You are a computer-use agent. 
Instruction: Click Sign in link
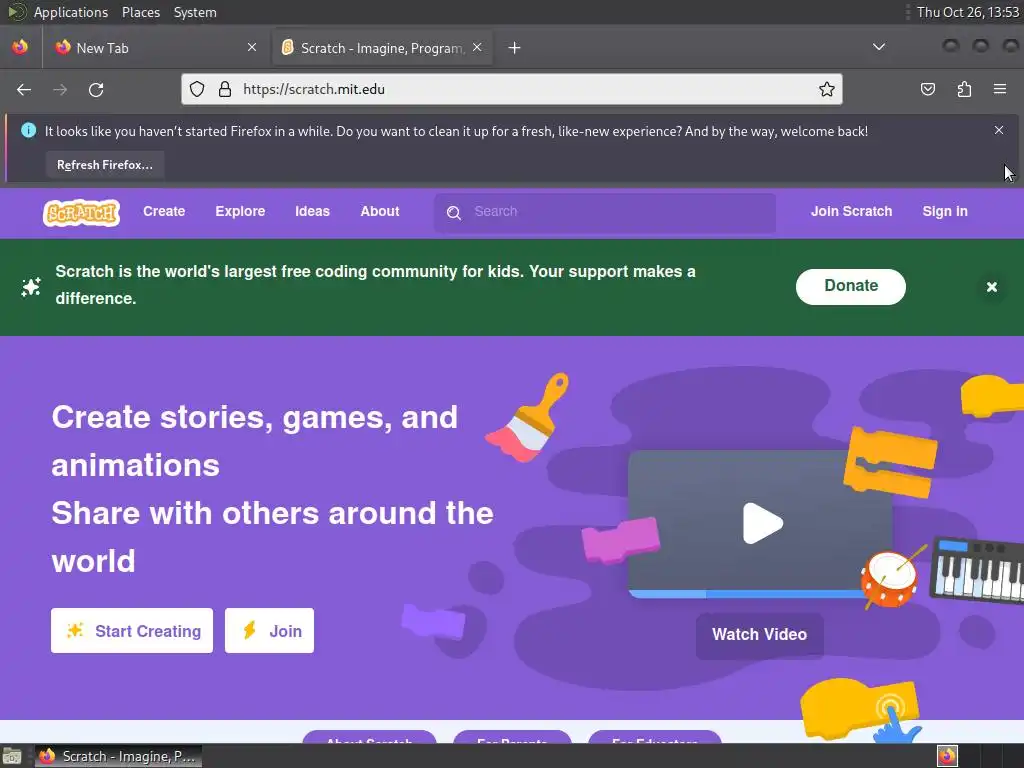coord(945,212)
